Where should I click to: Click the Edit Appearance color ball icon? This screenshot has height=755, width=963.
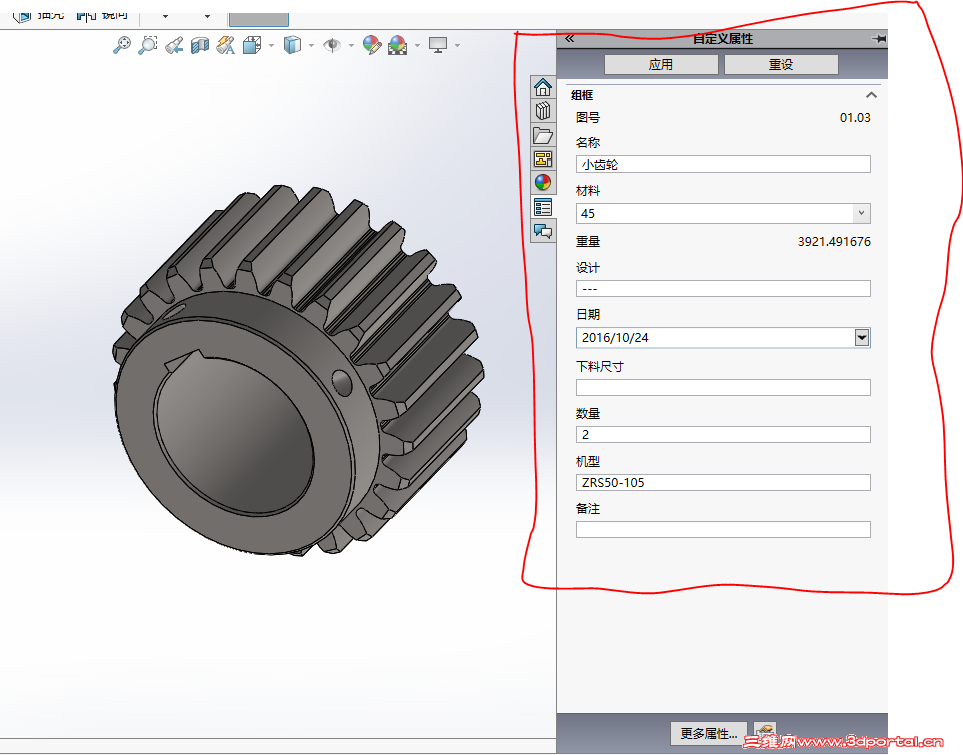click(x=372, y=45)
